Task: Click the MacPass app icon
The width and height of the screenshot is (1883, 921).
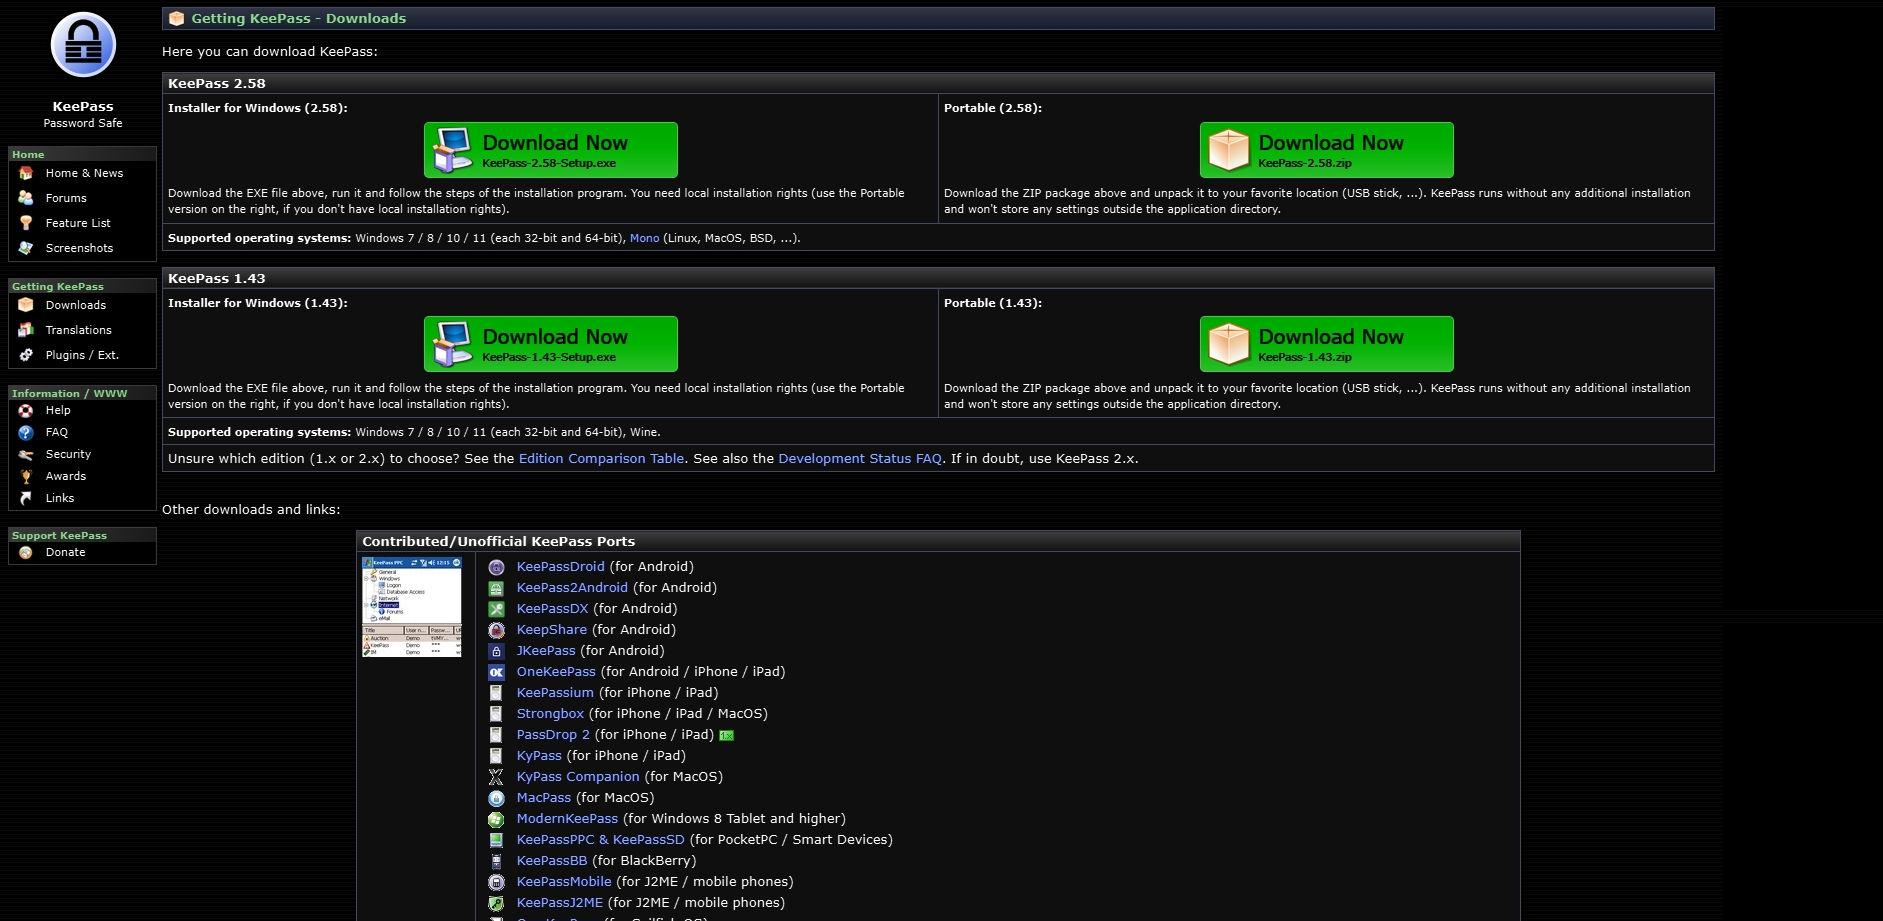Action: 496,798
